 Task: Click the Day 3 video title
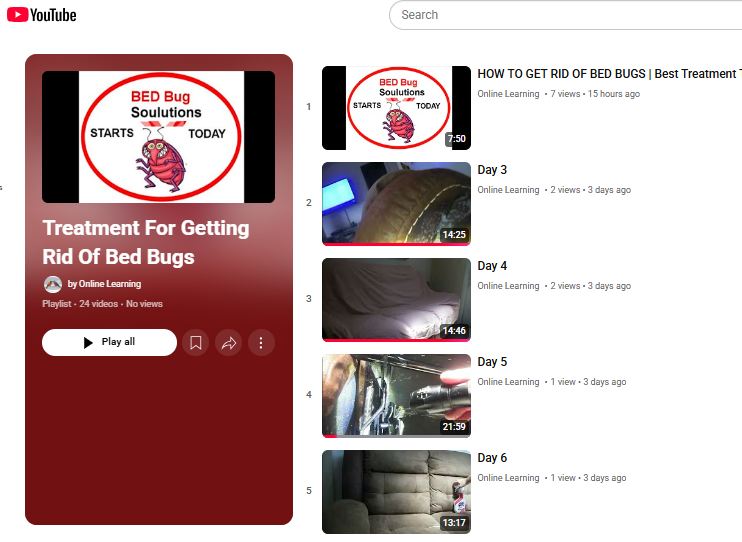click(x=492, y=170)
